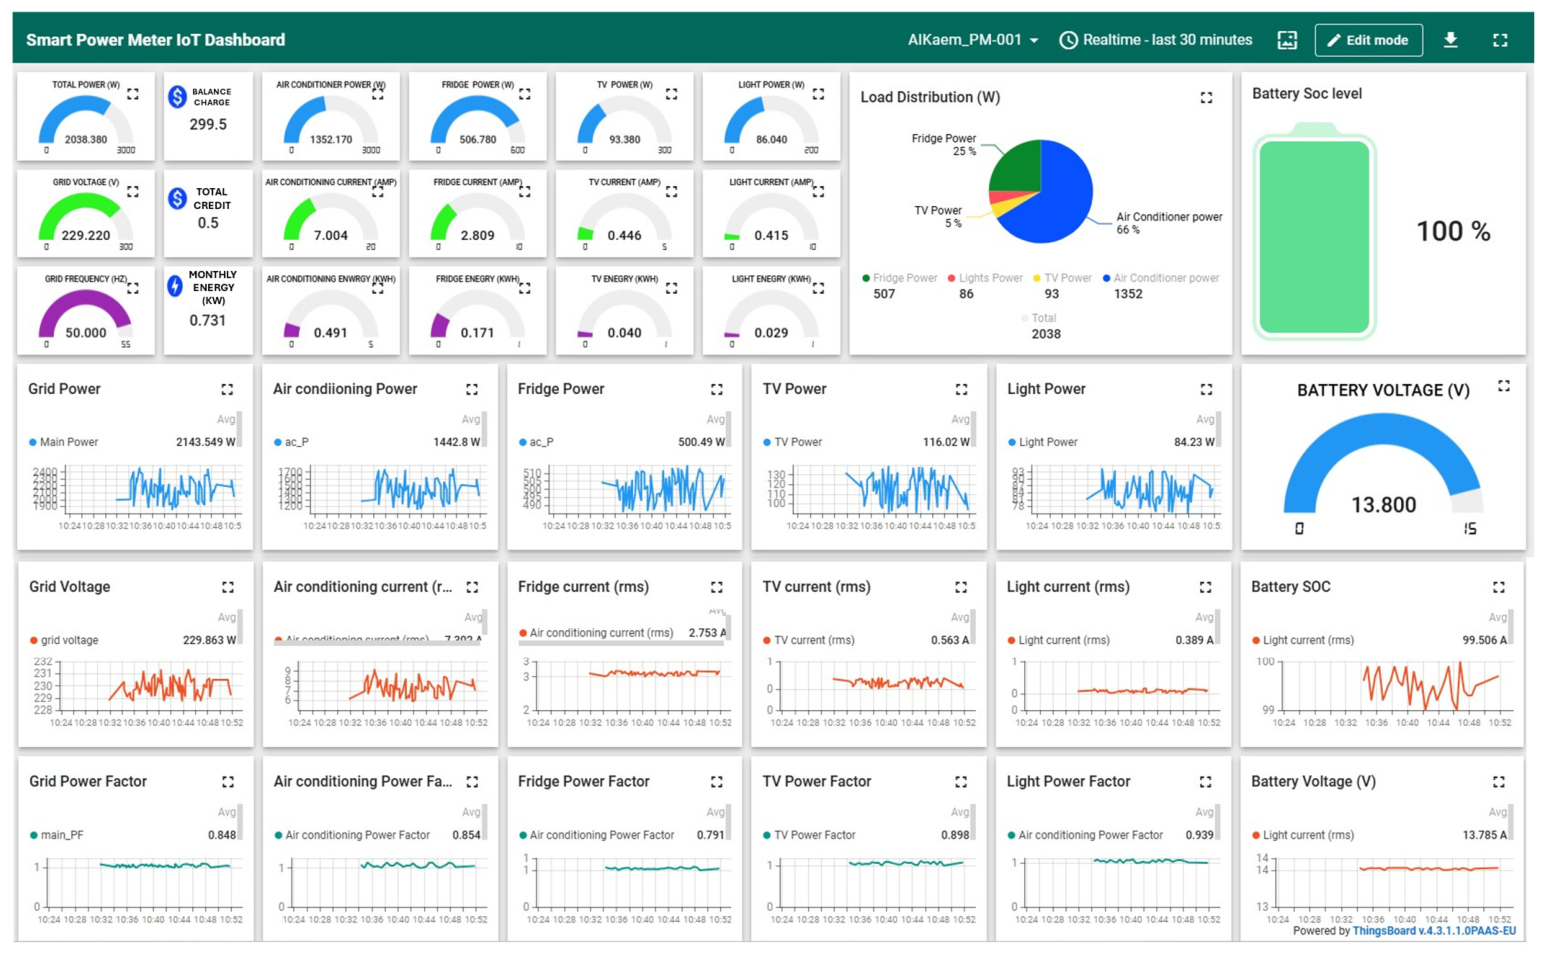
Task: Click the Smart Power Meter IoT Dashboard title
Action: (x=156, y=40)
